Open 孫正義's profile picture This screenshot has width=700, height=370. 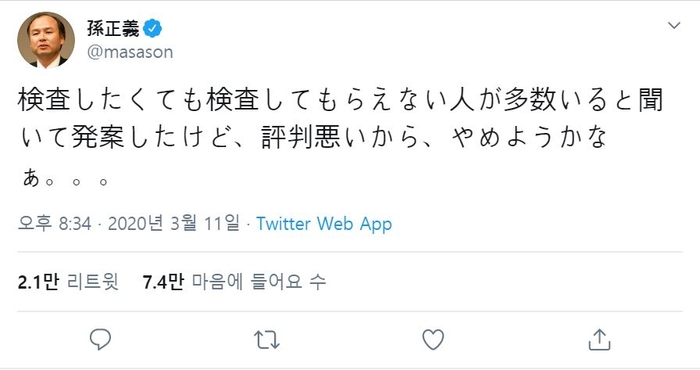click(x=46, y=40)
